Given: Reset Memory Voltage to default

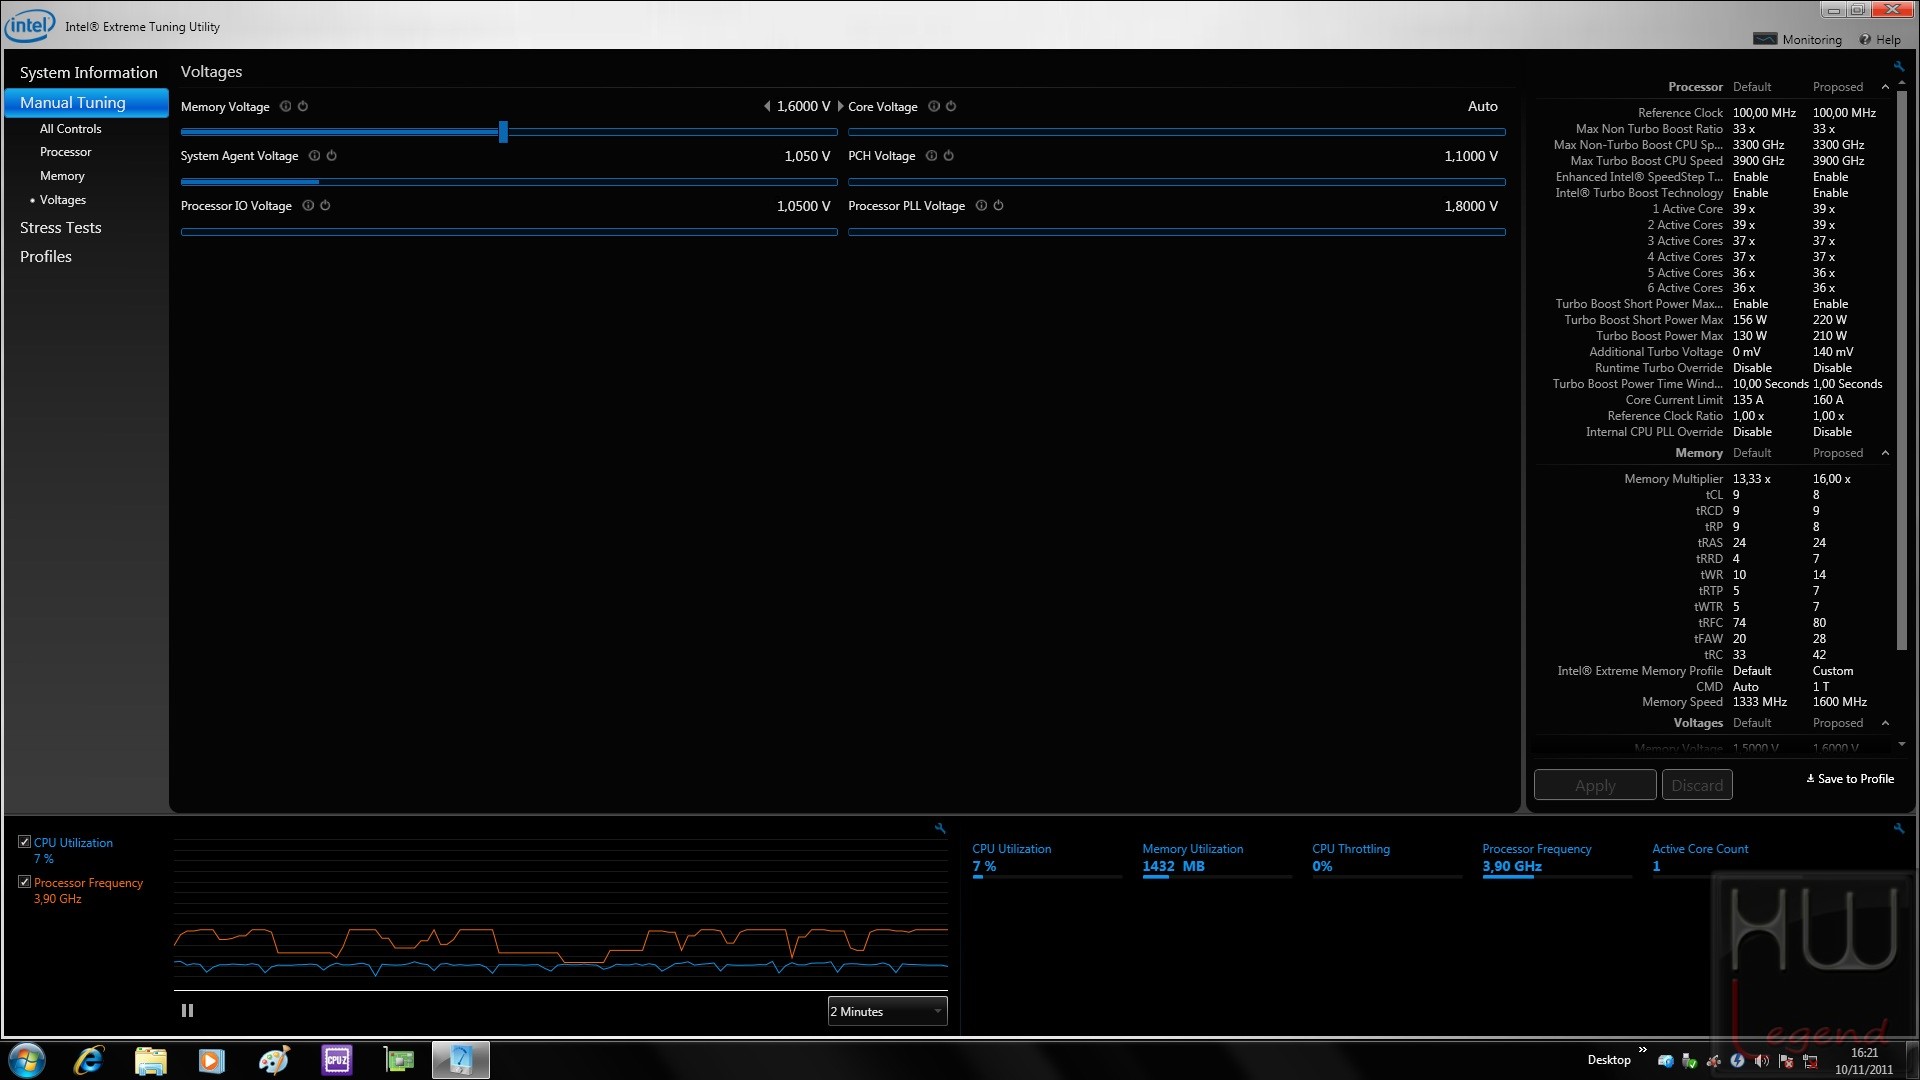Looking at the screenshot, I should tap(303, 107).
